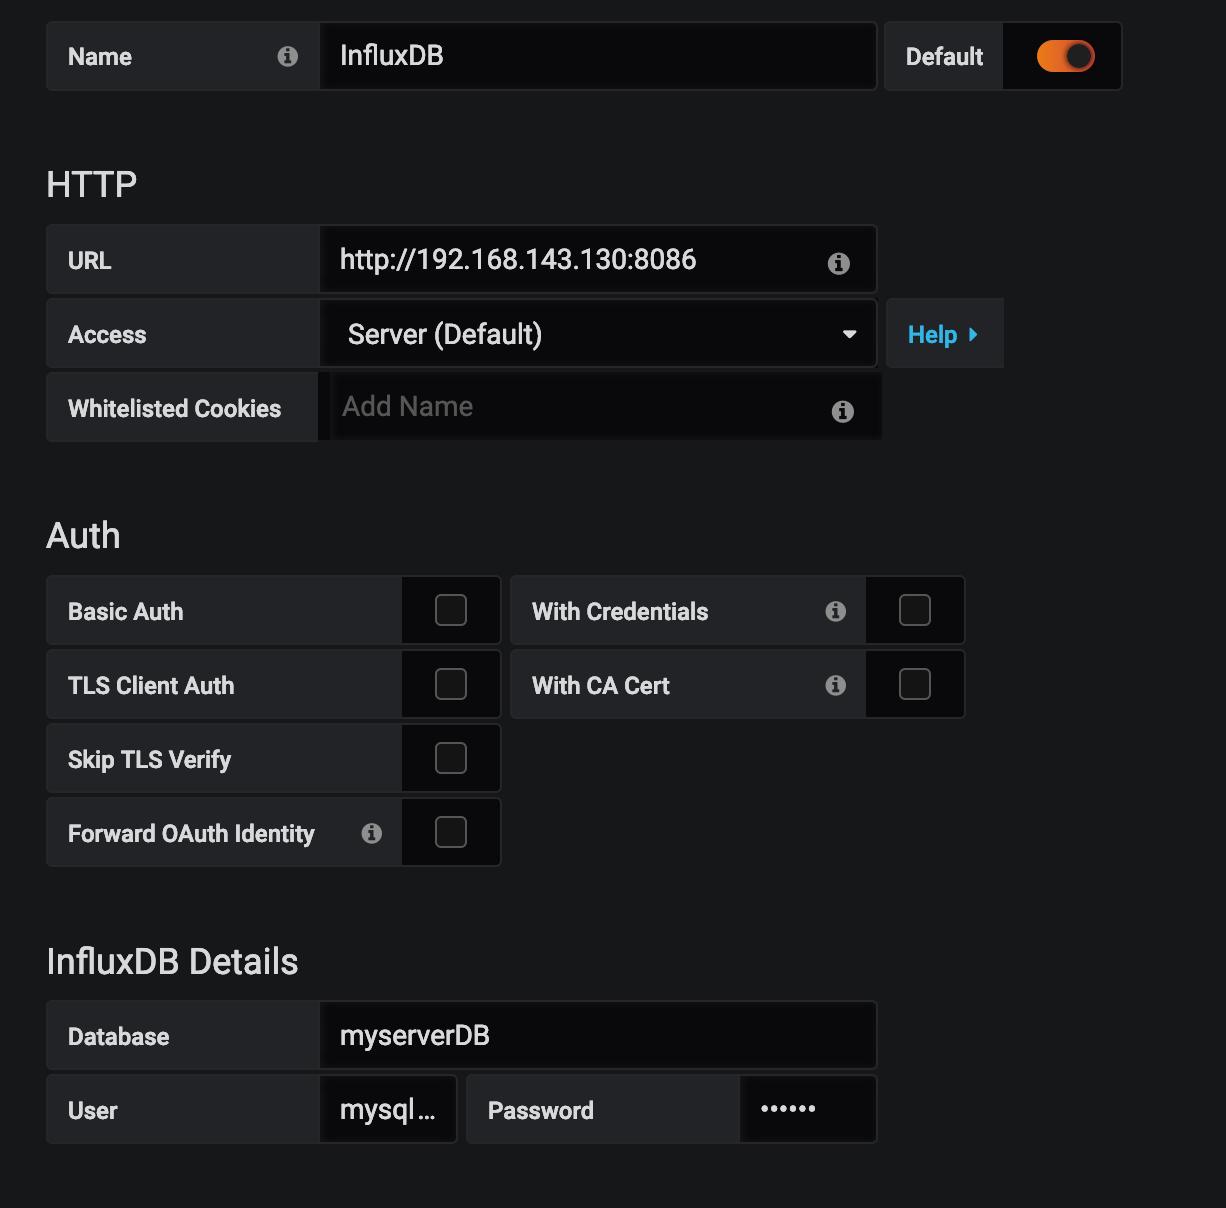This screenshot has height=1208, width=1226.
Task: Click the With Credentials info icon
Action: [x=836, y=611]
